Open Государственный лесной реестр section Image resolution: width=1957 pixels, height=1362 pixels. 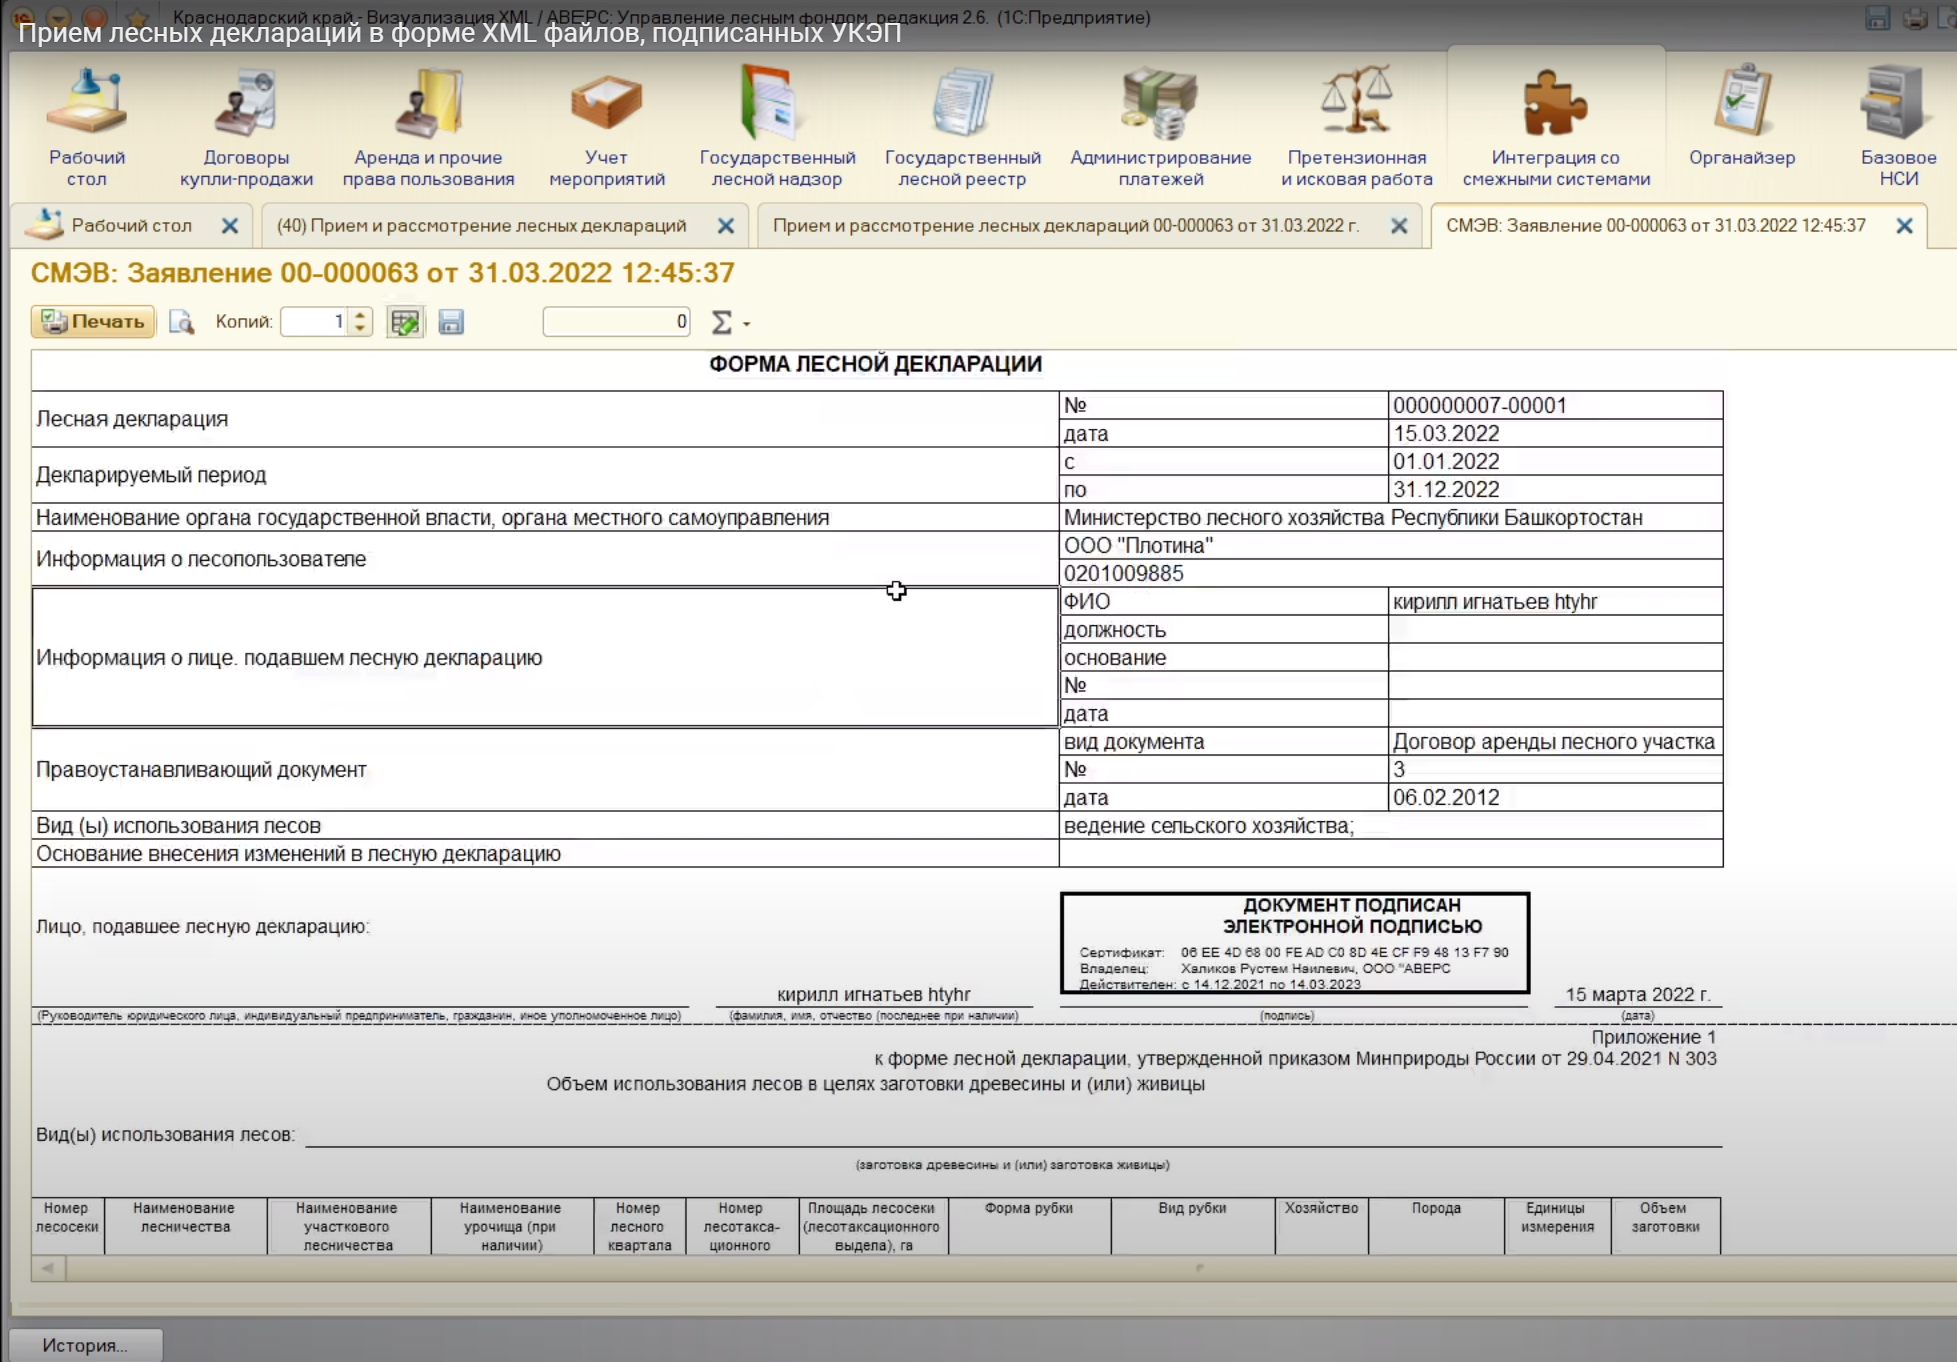pos(962,126)
